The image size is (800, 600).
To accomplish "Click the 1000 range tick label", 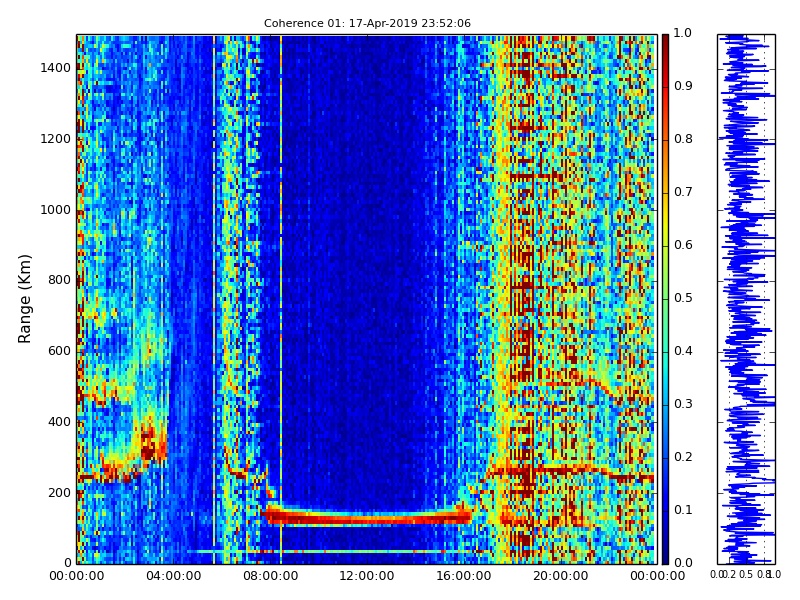I will 55,210.
